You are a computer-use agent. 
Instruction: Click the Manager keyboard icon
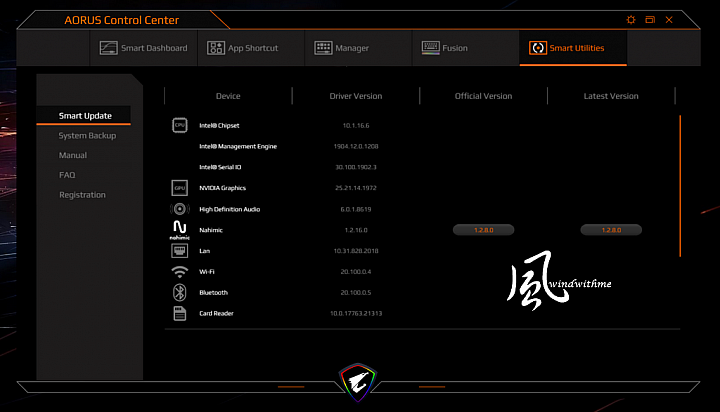(x=323, y=48)
